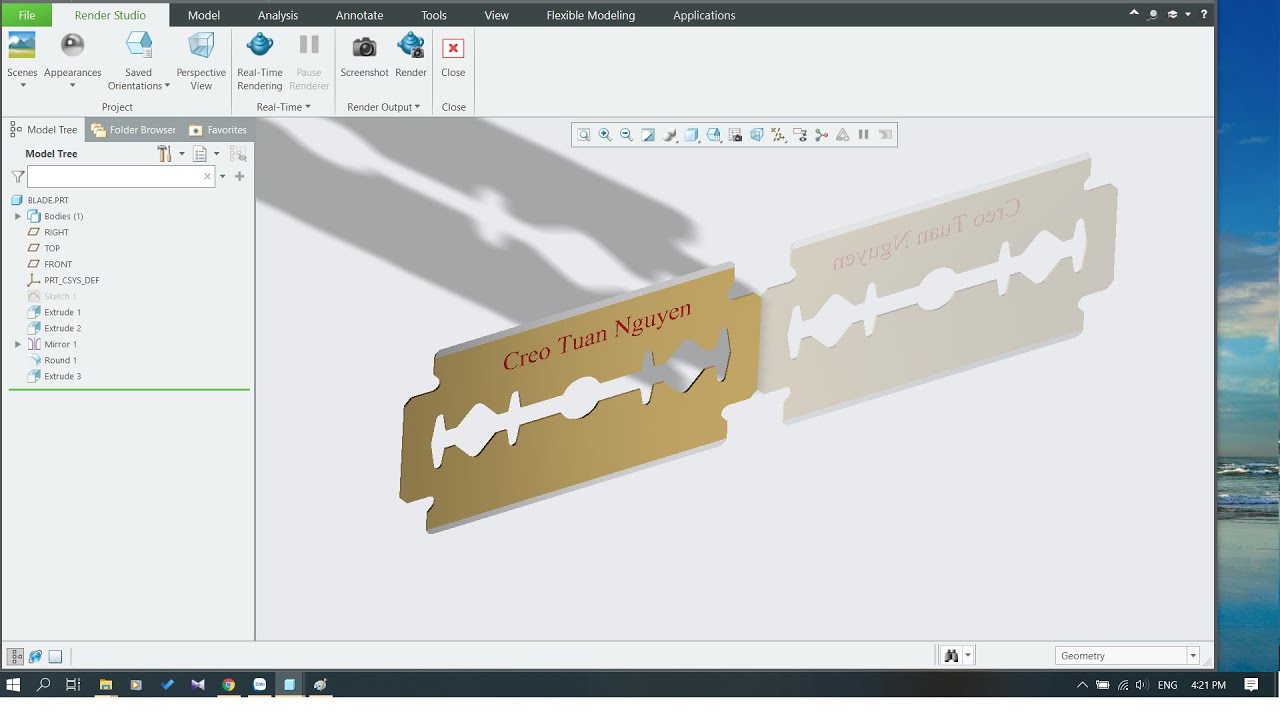
Task: Switch to Favorites panel tab
Action: (x=217, y=130)
